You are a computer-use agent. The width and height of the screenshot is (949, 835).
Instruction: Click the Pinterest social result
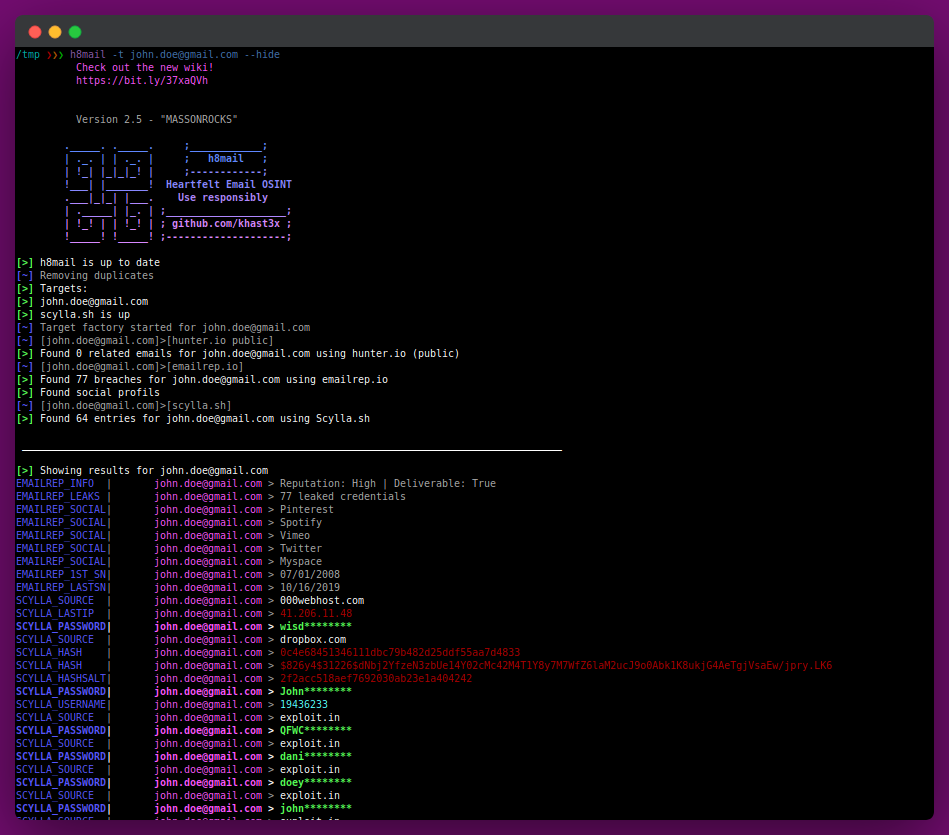pyautogui.click(x=306, y=509)
